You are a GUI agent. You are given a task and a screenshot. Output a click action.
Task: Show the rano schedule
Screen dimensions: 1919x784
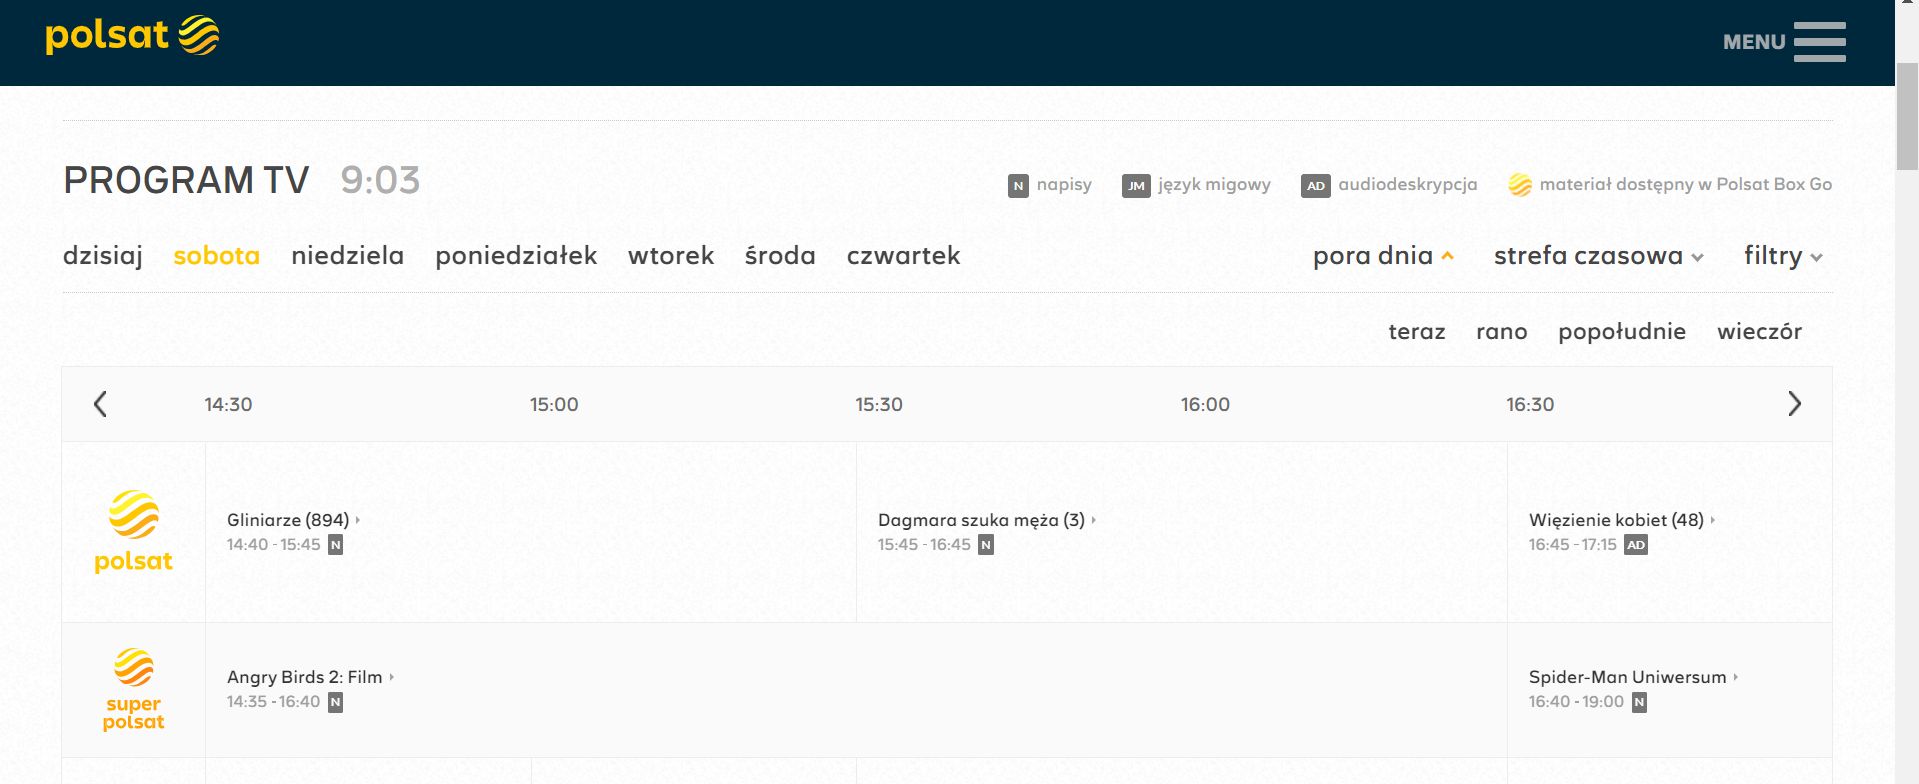1502,332
